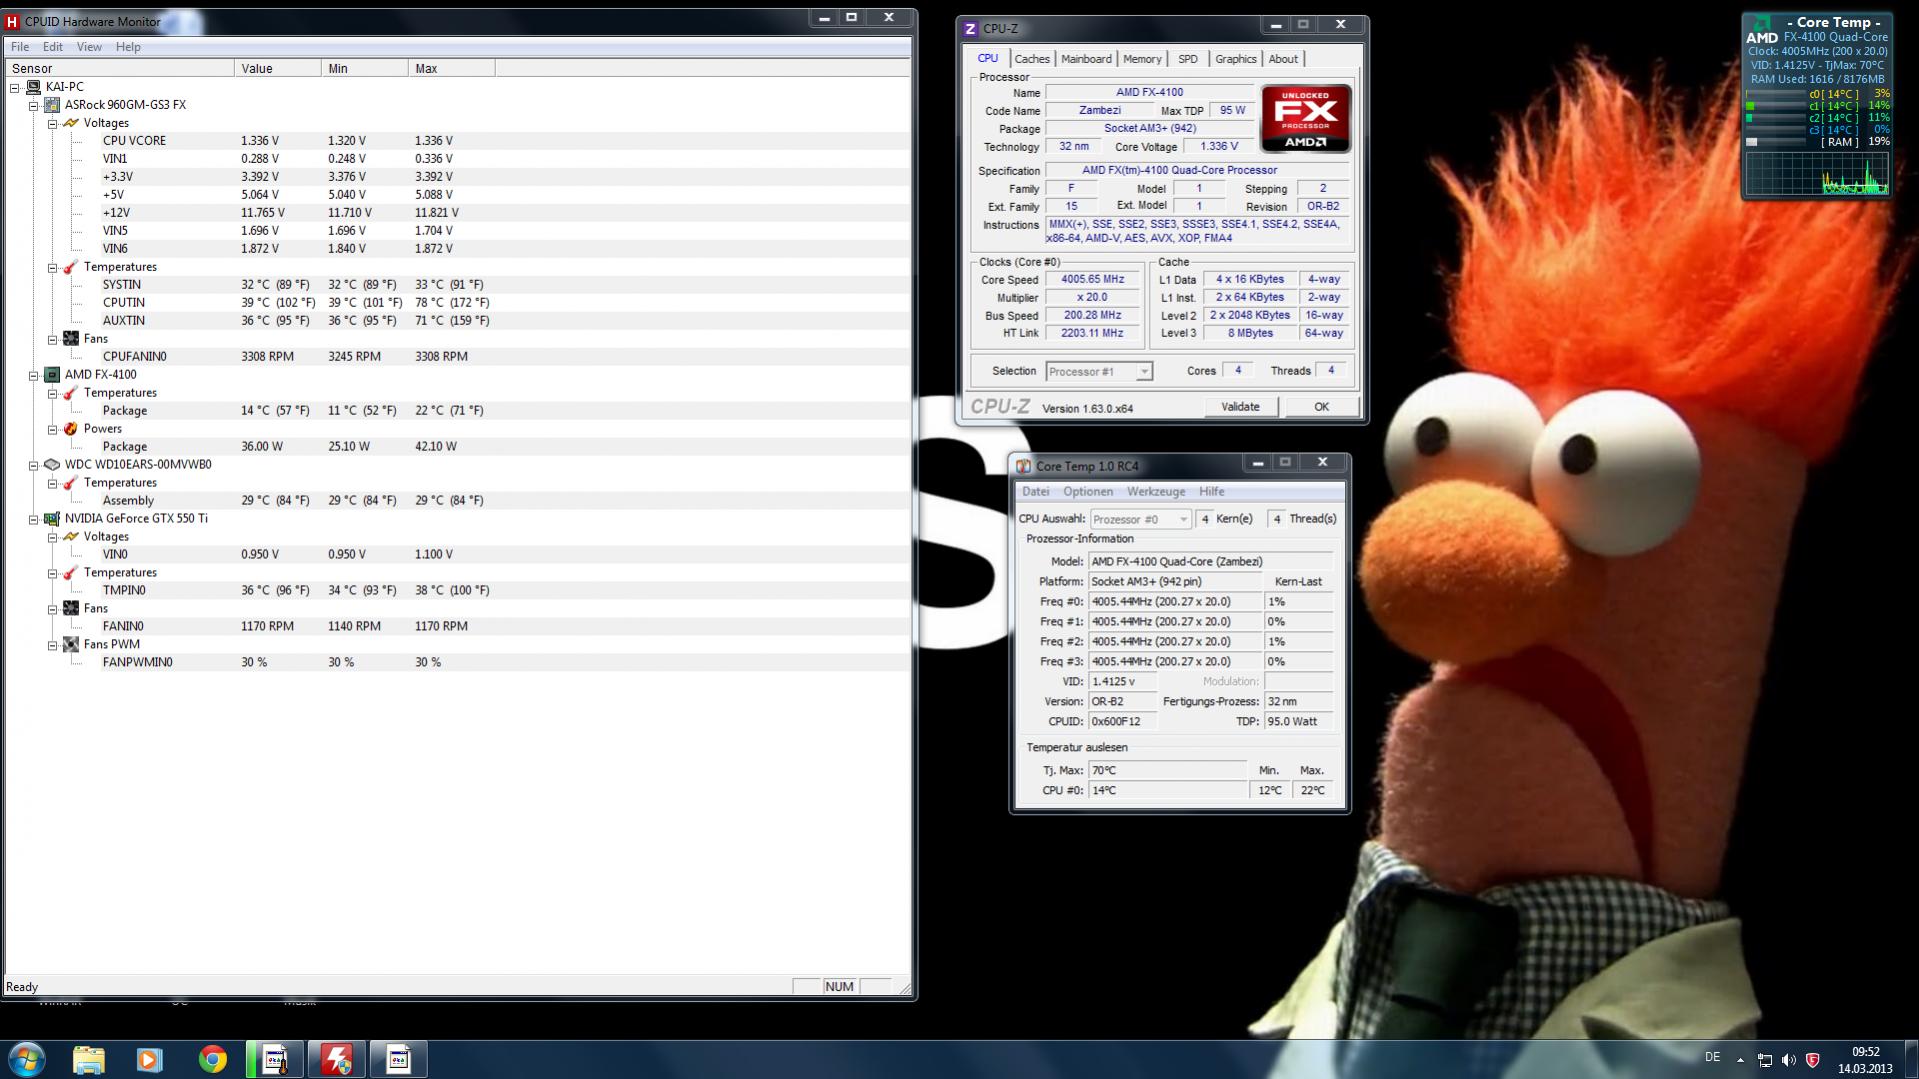1919x1079 pixels.
Task: Open the Windows Start menu
Action: (27, 1059)
